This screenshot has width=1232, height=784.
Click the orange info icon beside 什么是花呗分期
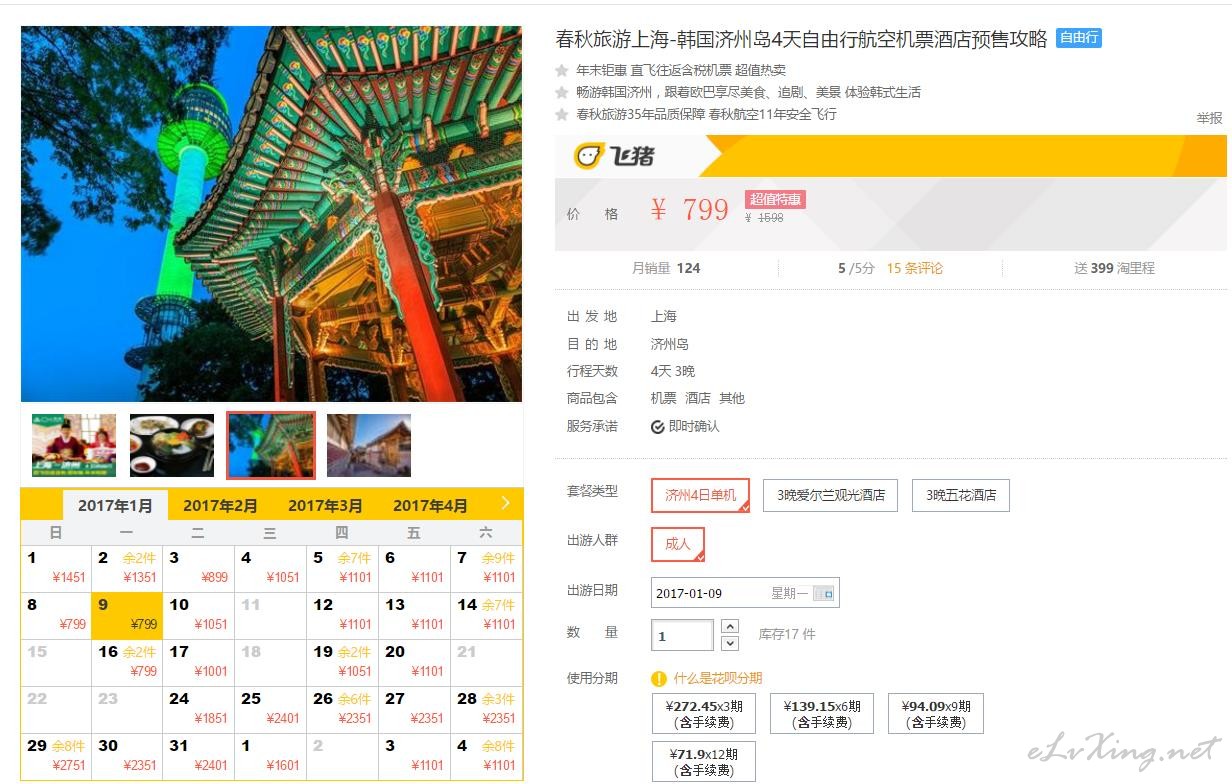pyautogui.click(x=659, y=679)
